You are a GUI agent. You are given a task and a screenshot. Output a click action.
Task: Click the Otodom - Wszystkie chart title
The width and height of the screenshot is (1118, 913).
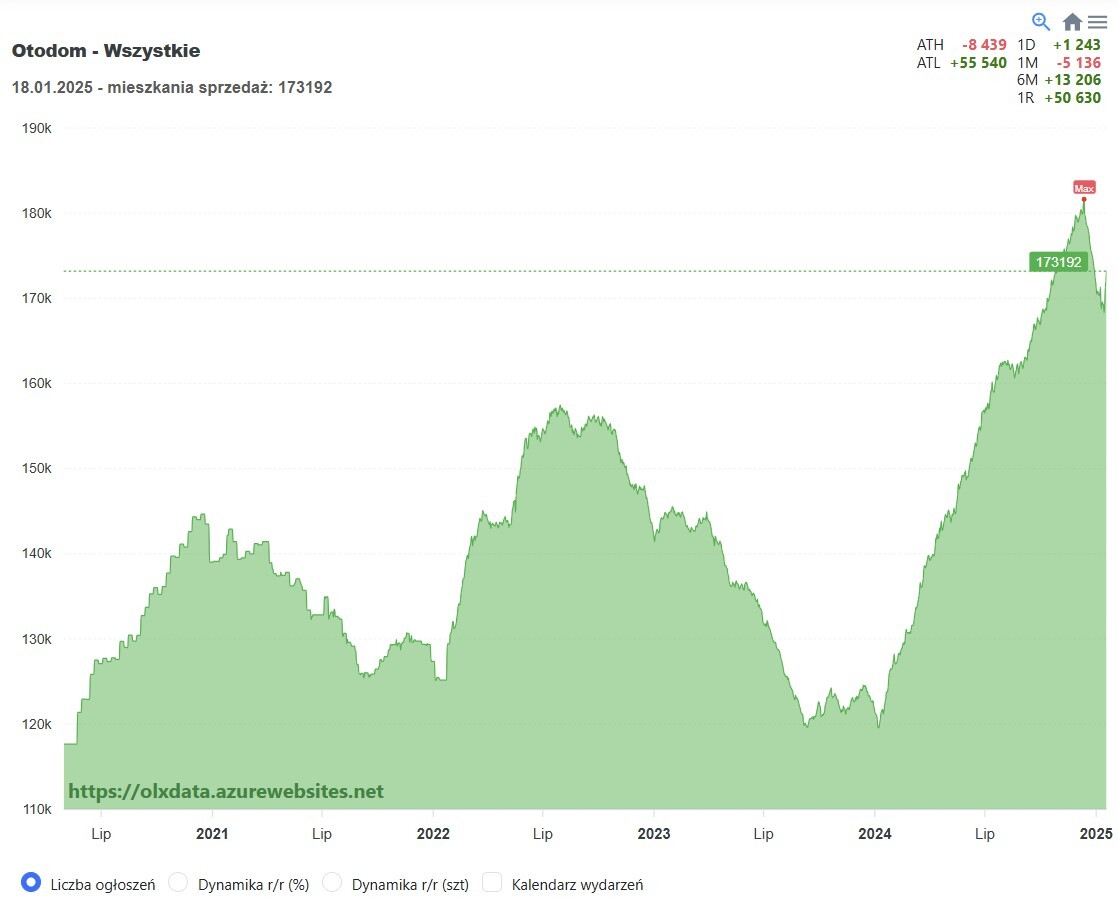(x=106, y=51)
